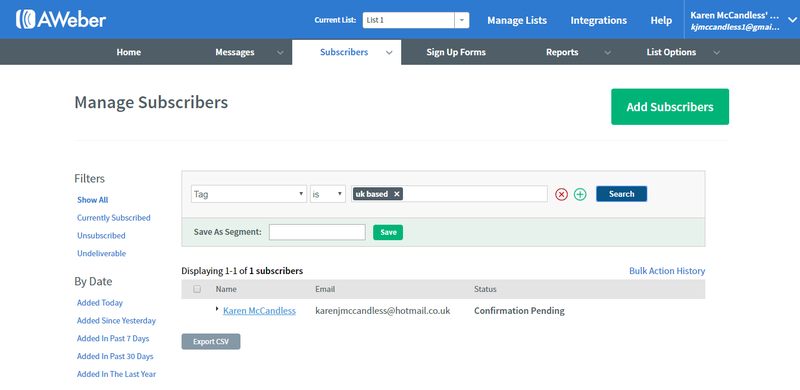800x390 pixels.
Task: Click the red remove filter icon
Action: point(561,194)
